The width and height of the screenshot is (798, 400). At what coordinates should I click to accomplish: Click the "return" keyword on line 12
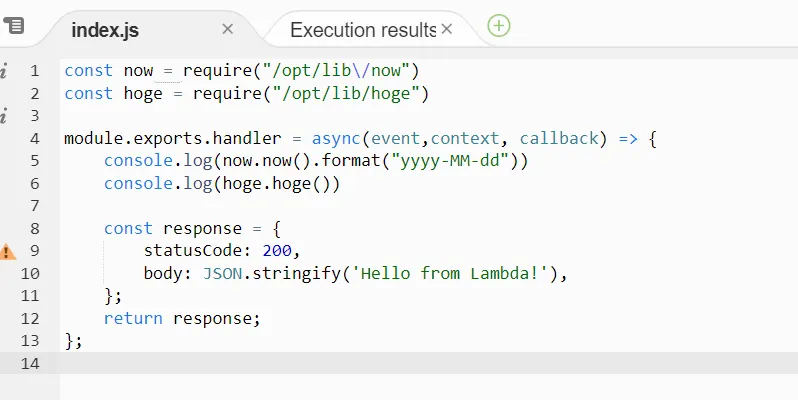(x=134, y=319)
